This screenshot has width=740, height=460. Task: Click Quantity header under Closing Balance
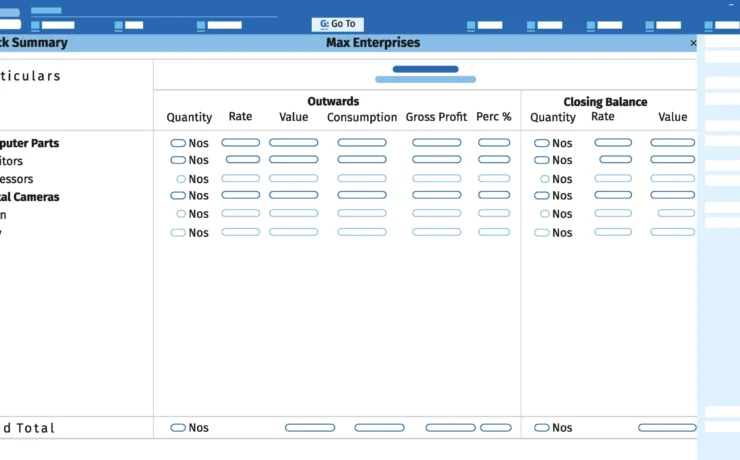553,117
